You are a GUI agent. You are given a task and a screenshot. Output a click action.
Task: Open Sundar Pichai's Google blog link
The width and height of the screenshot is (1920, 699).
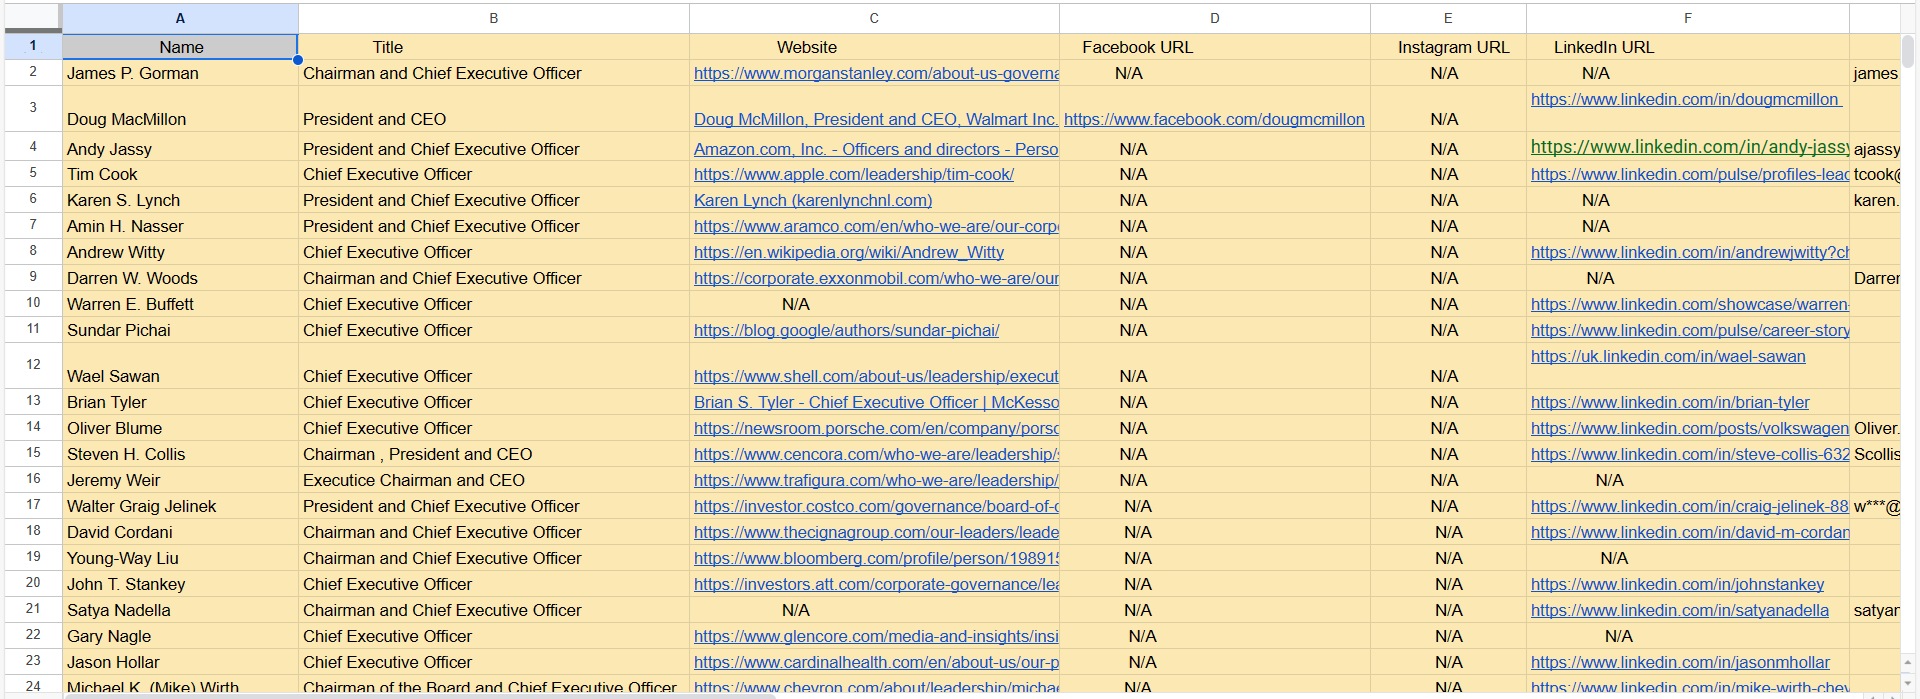pyautogui.click(x=846, y=330)
